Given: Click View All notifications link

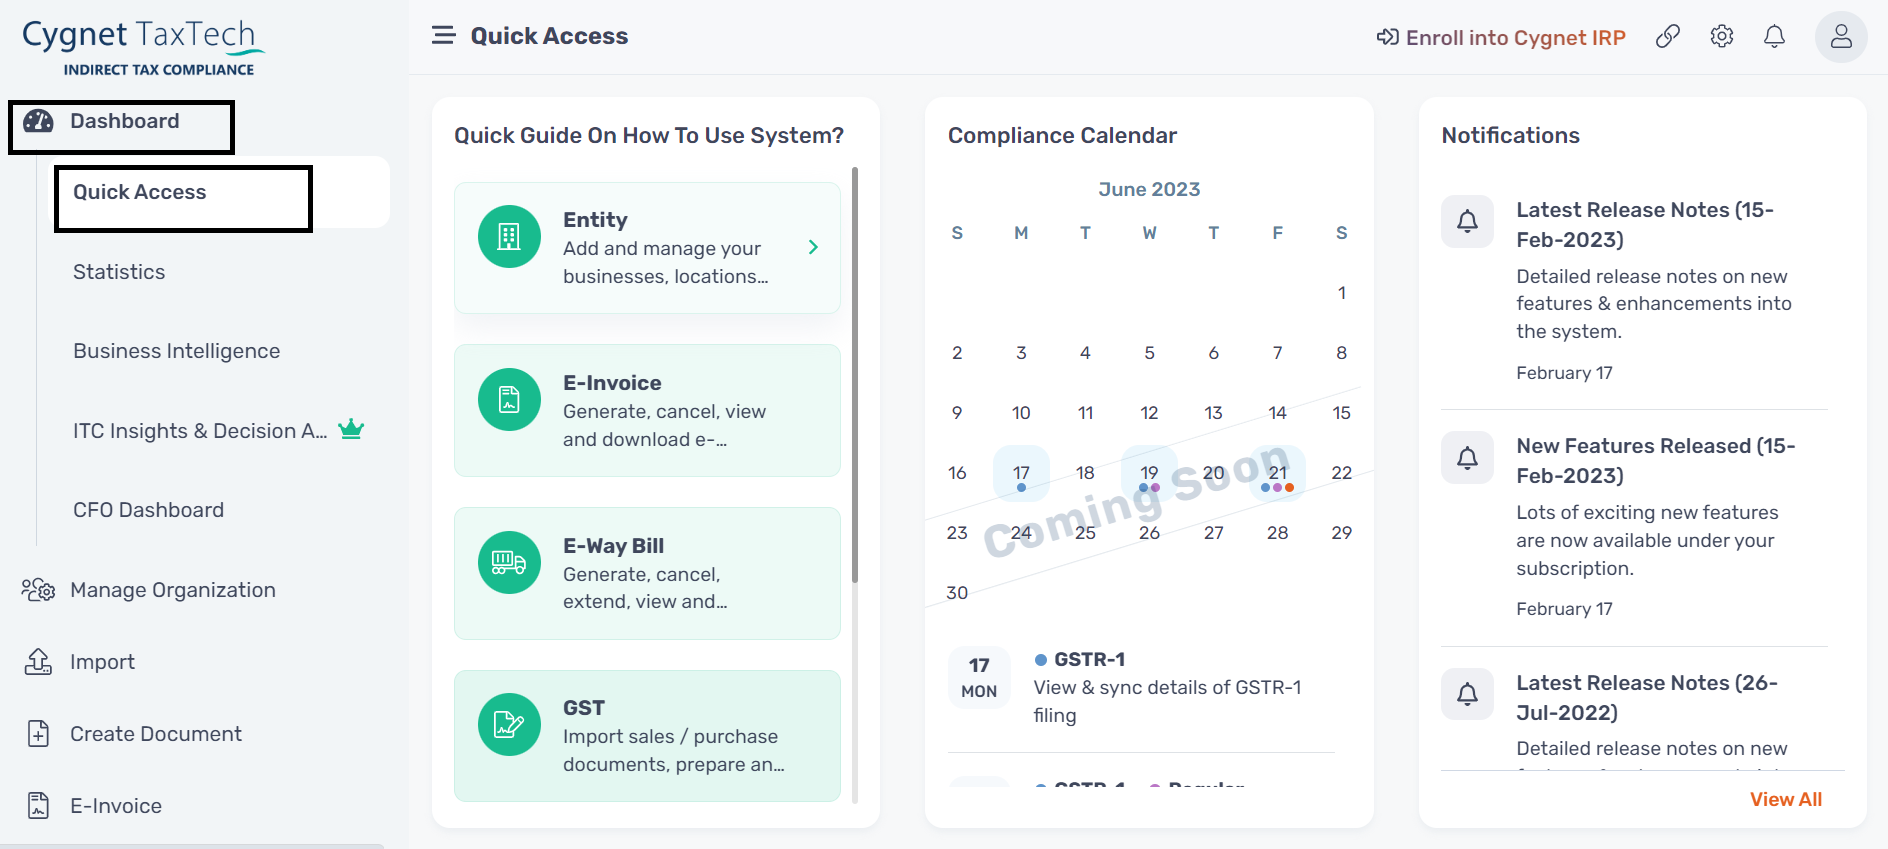Looking at the screenshot, I should (1785, 799).
